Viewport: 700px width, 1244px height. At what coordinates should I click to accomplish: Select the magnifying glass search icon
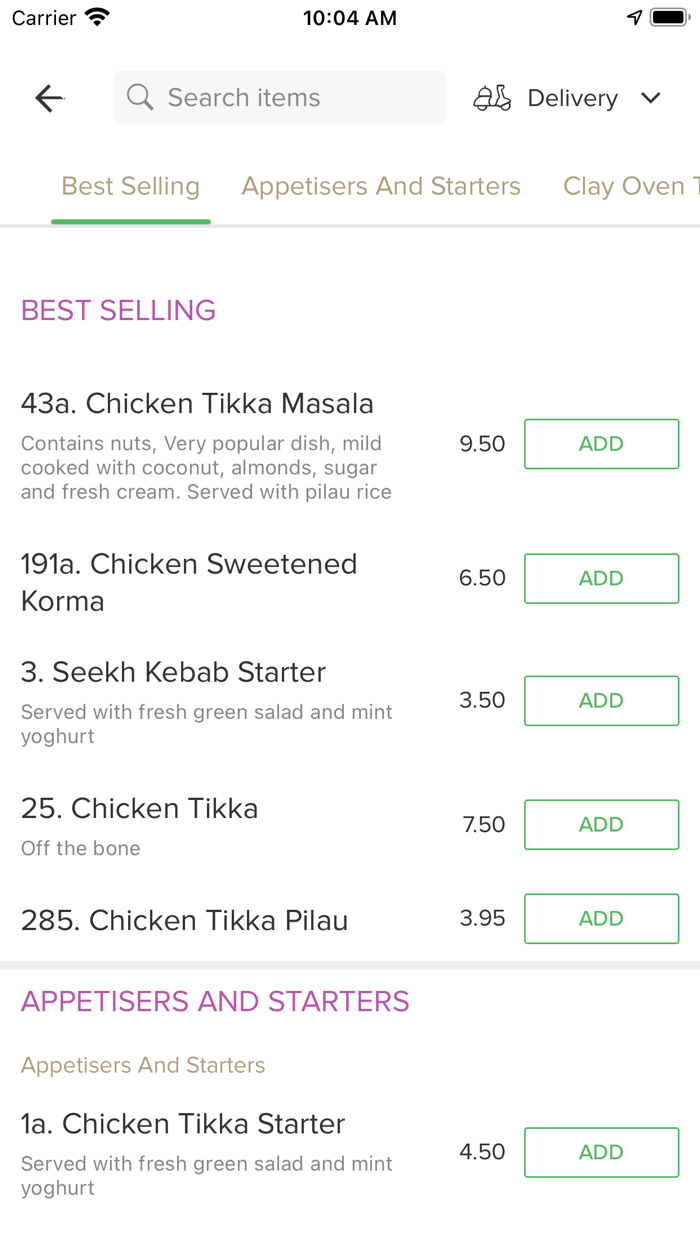(139, 97)
